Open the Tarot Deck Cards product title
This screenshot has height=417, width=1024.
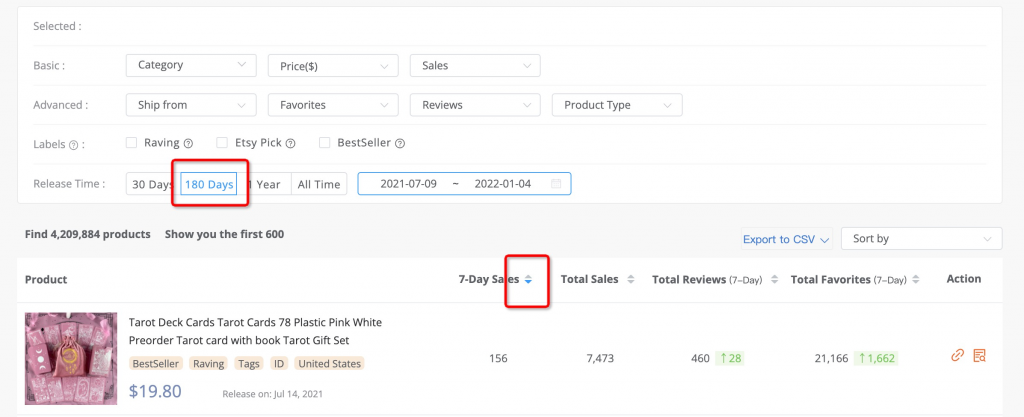255,330
